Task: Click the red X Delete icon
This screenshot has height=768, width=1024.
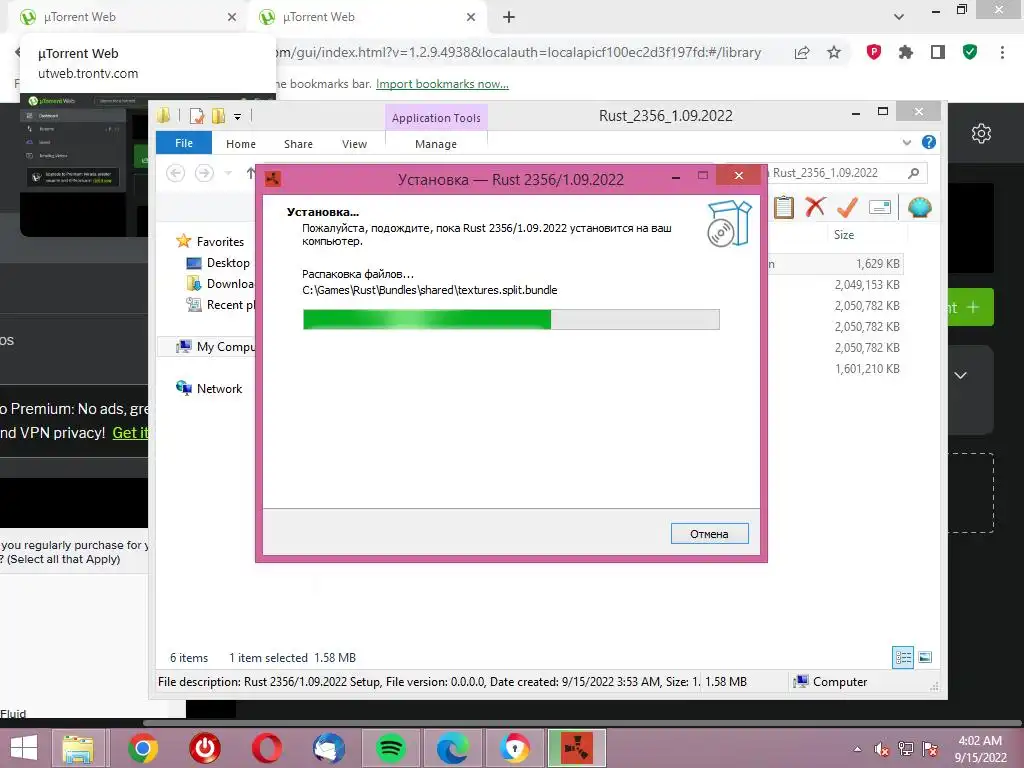Action: point(815,207)
